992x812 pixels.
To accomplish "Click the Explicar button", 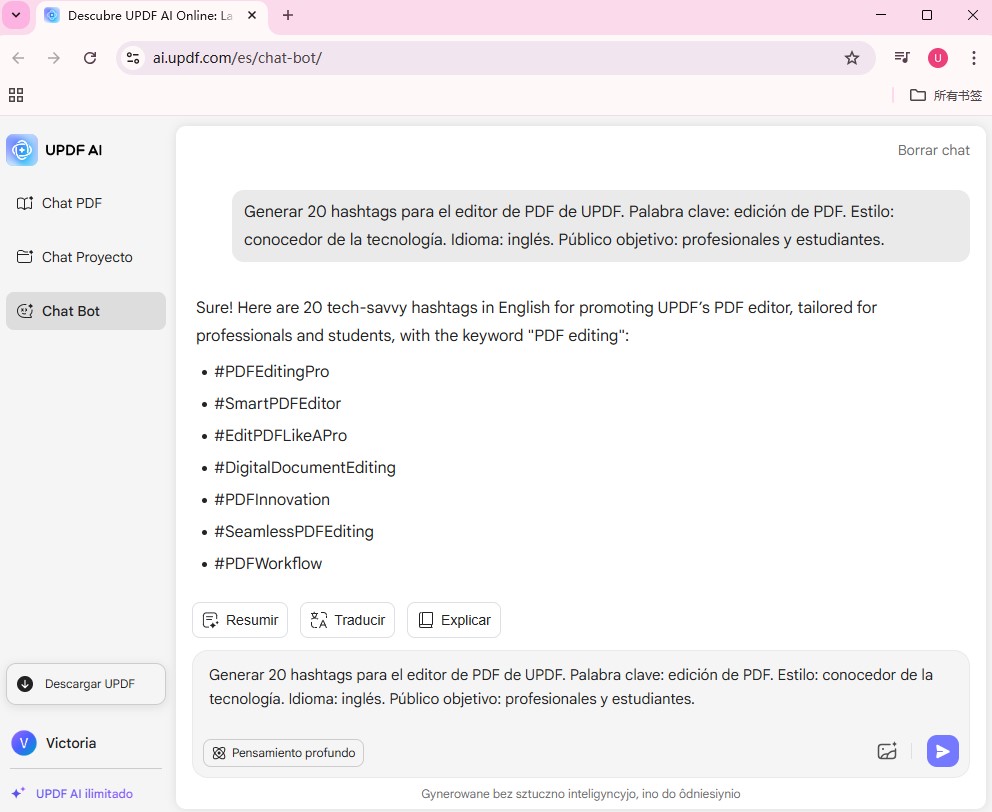I will 454,620.
